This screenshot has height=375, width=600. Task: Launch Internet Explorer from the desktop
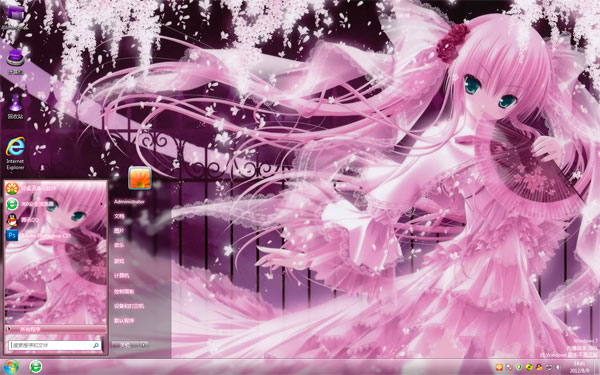(15, 153)
